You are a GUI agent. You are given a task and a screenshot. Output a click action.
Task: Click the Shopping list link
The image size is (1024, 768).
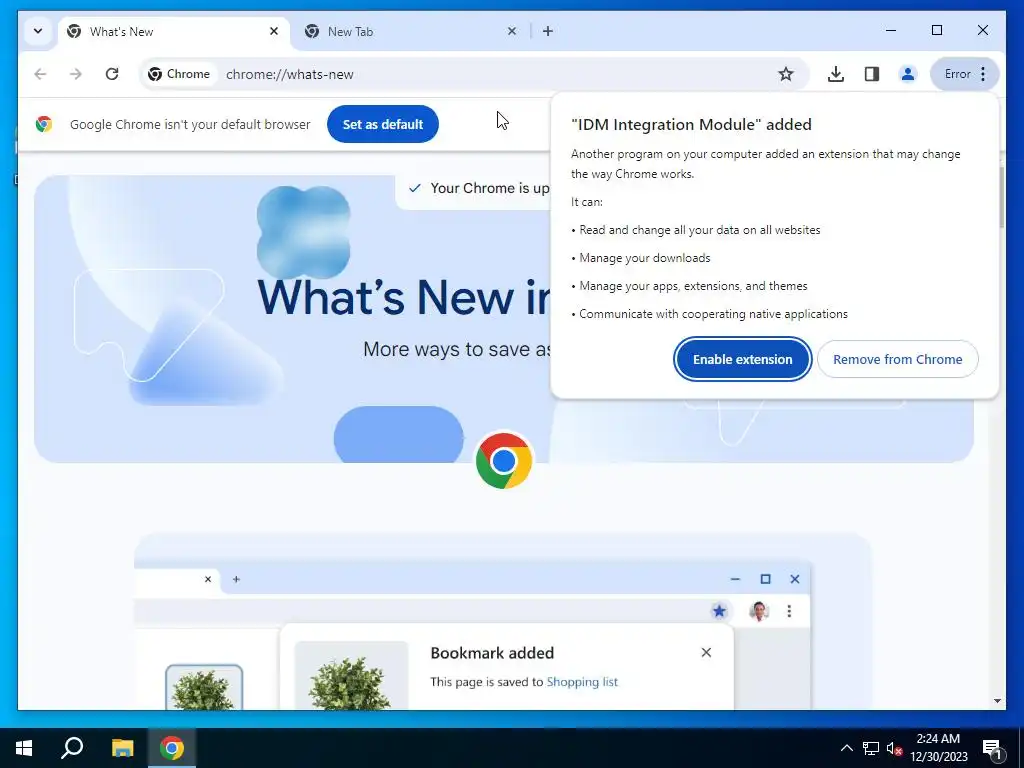(x=582, y=682)
